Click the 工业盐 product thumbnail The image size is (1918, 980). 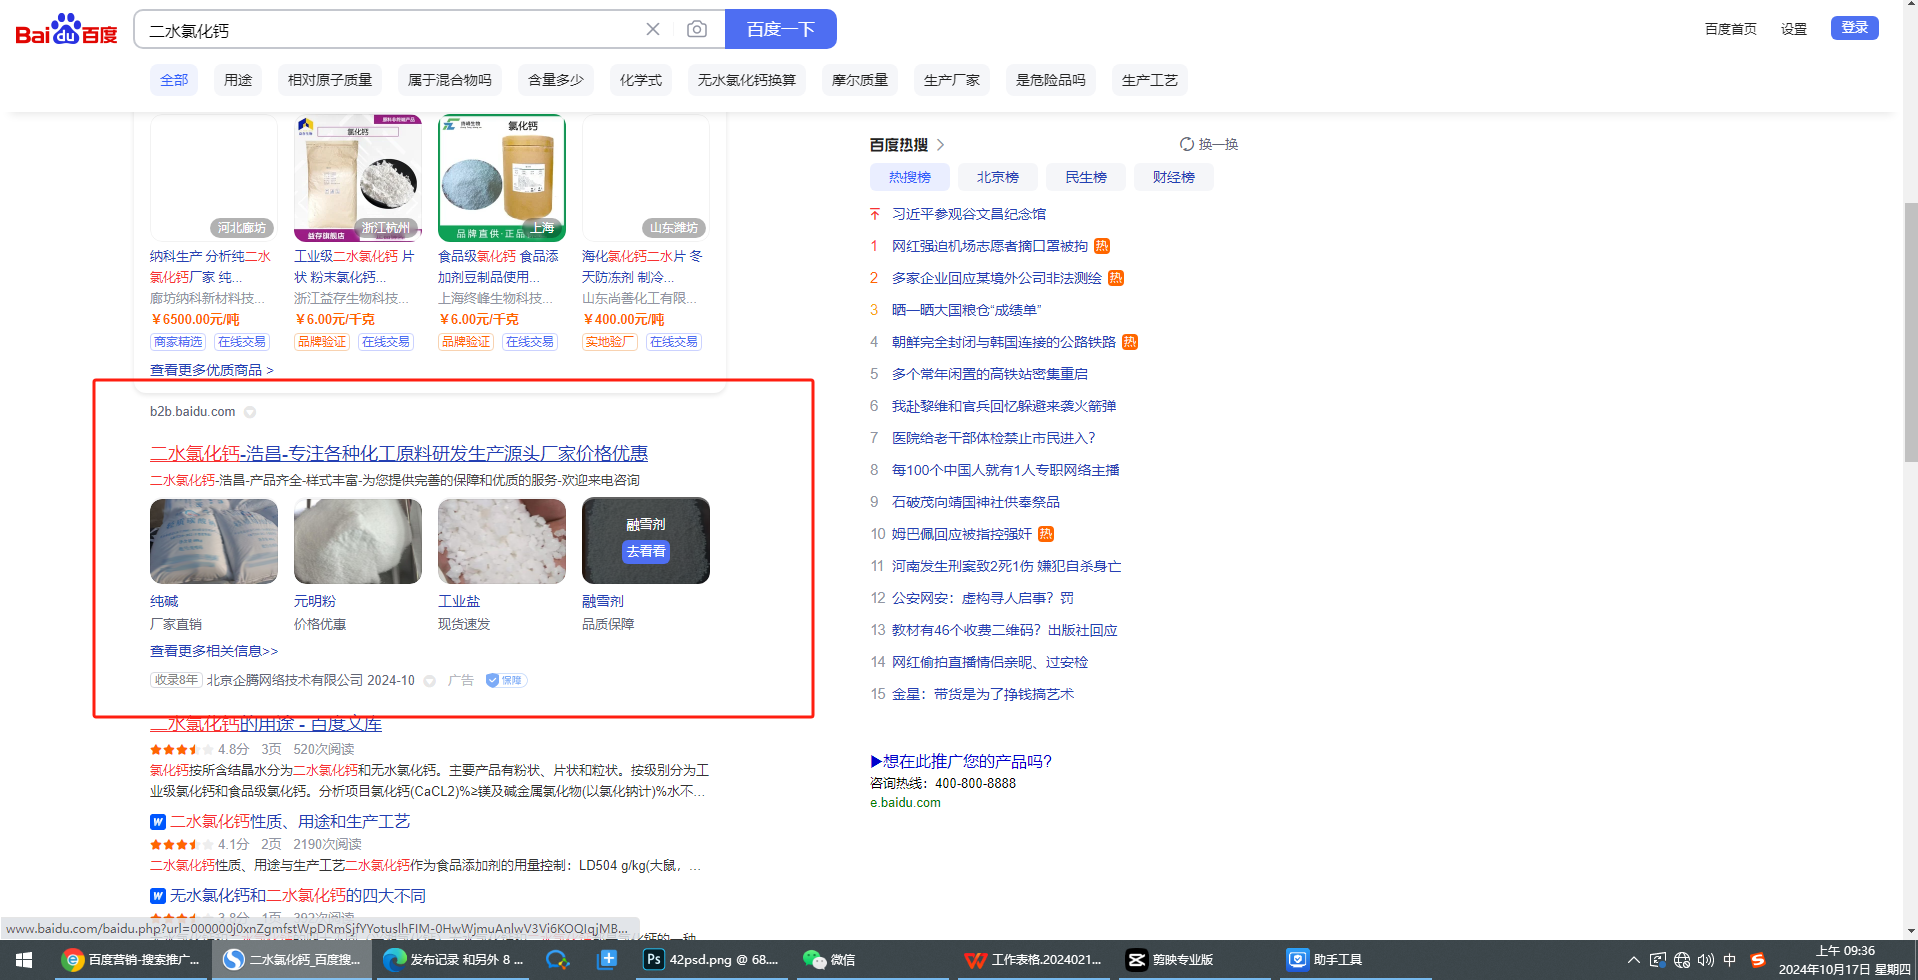click(502, 541)
